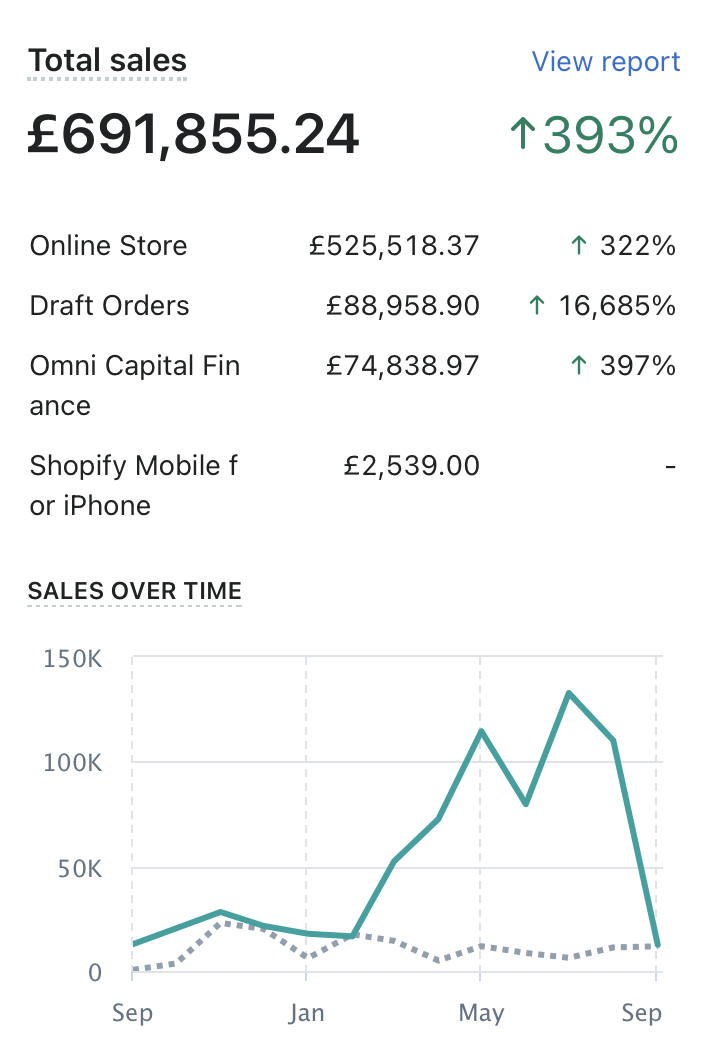Click Shopify Mobile for iPhone label
This screenshot has height=1049, width=713.
133,485
